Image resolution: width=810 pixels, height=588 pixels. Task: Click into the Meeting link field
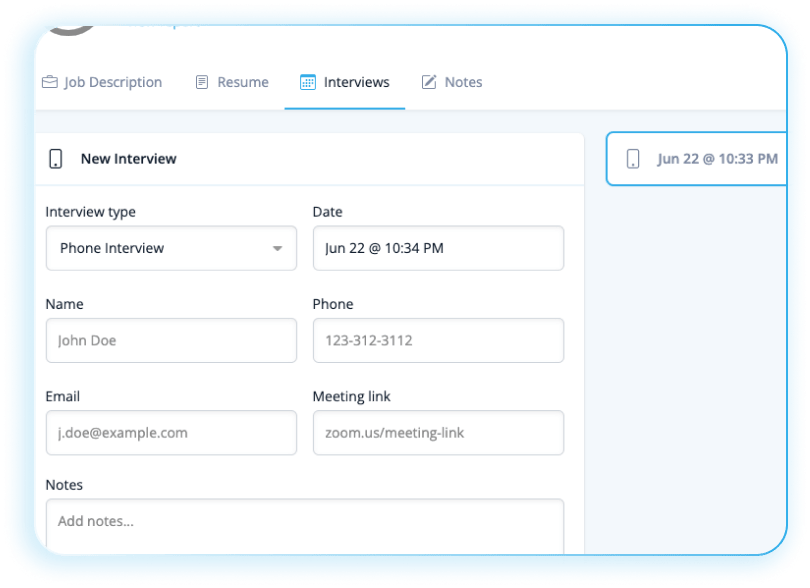[x=438, y=433]
